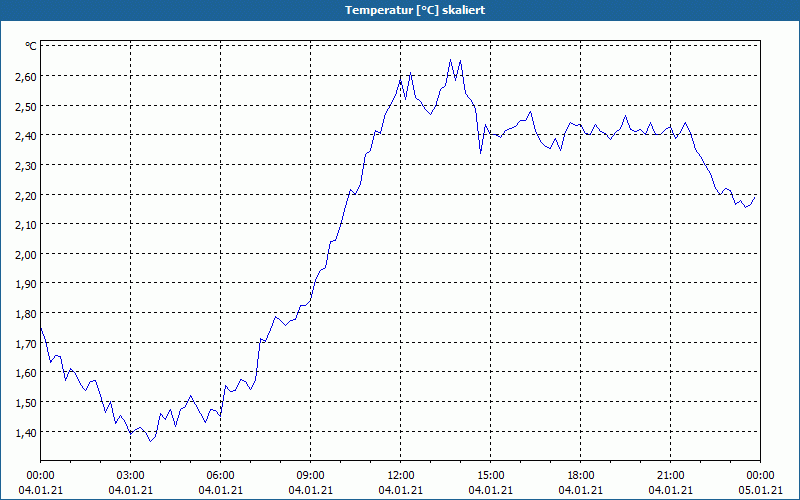Click the 1,60 y-axis value
Image resolution: width=800 pixels, height=500 pixels.
pos(26,373)
